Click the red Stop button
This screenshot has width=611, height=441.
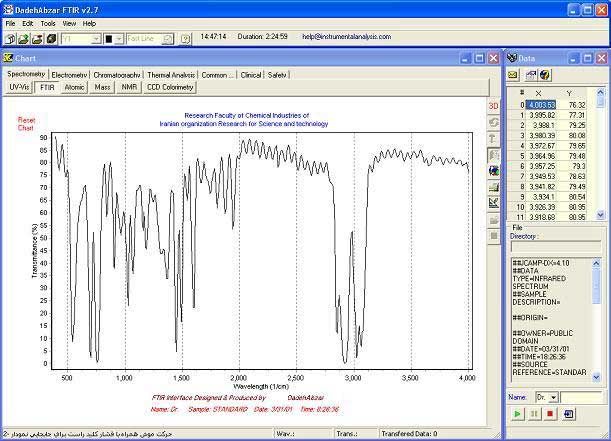pos(550,414)
